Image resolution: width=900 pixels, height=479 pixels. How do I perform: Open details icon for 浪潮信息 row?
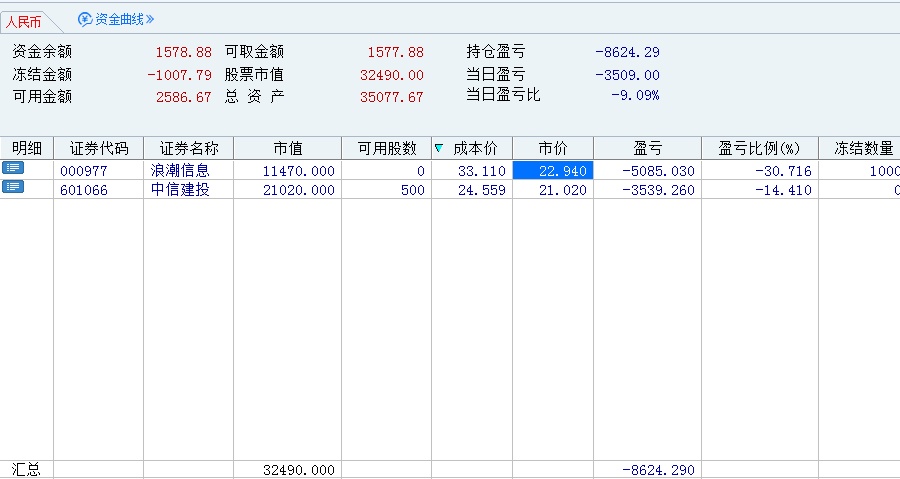(x=13, y=168)
